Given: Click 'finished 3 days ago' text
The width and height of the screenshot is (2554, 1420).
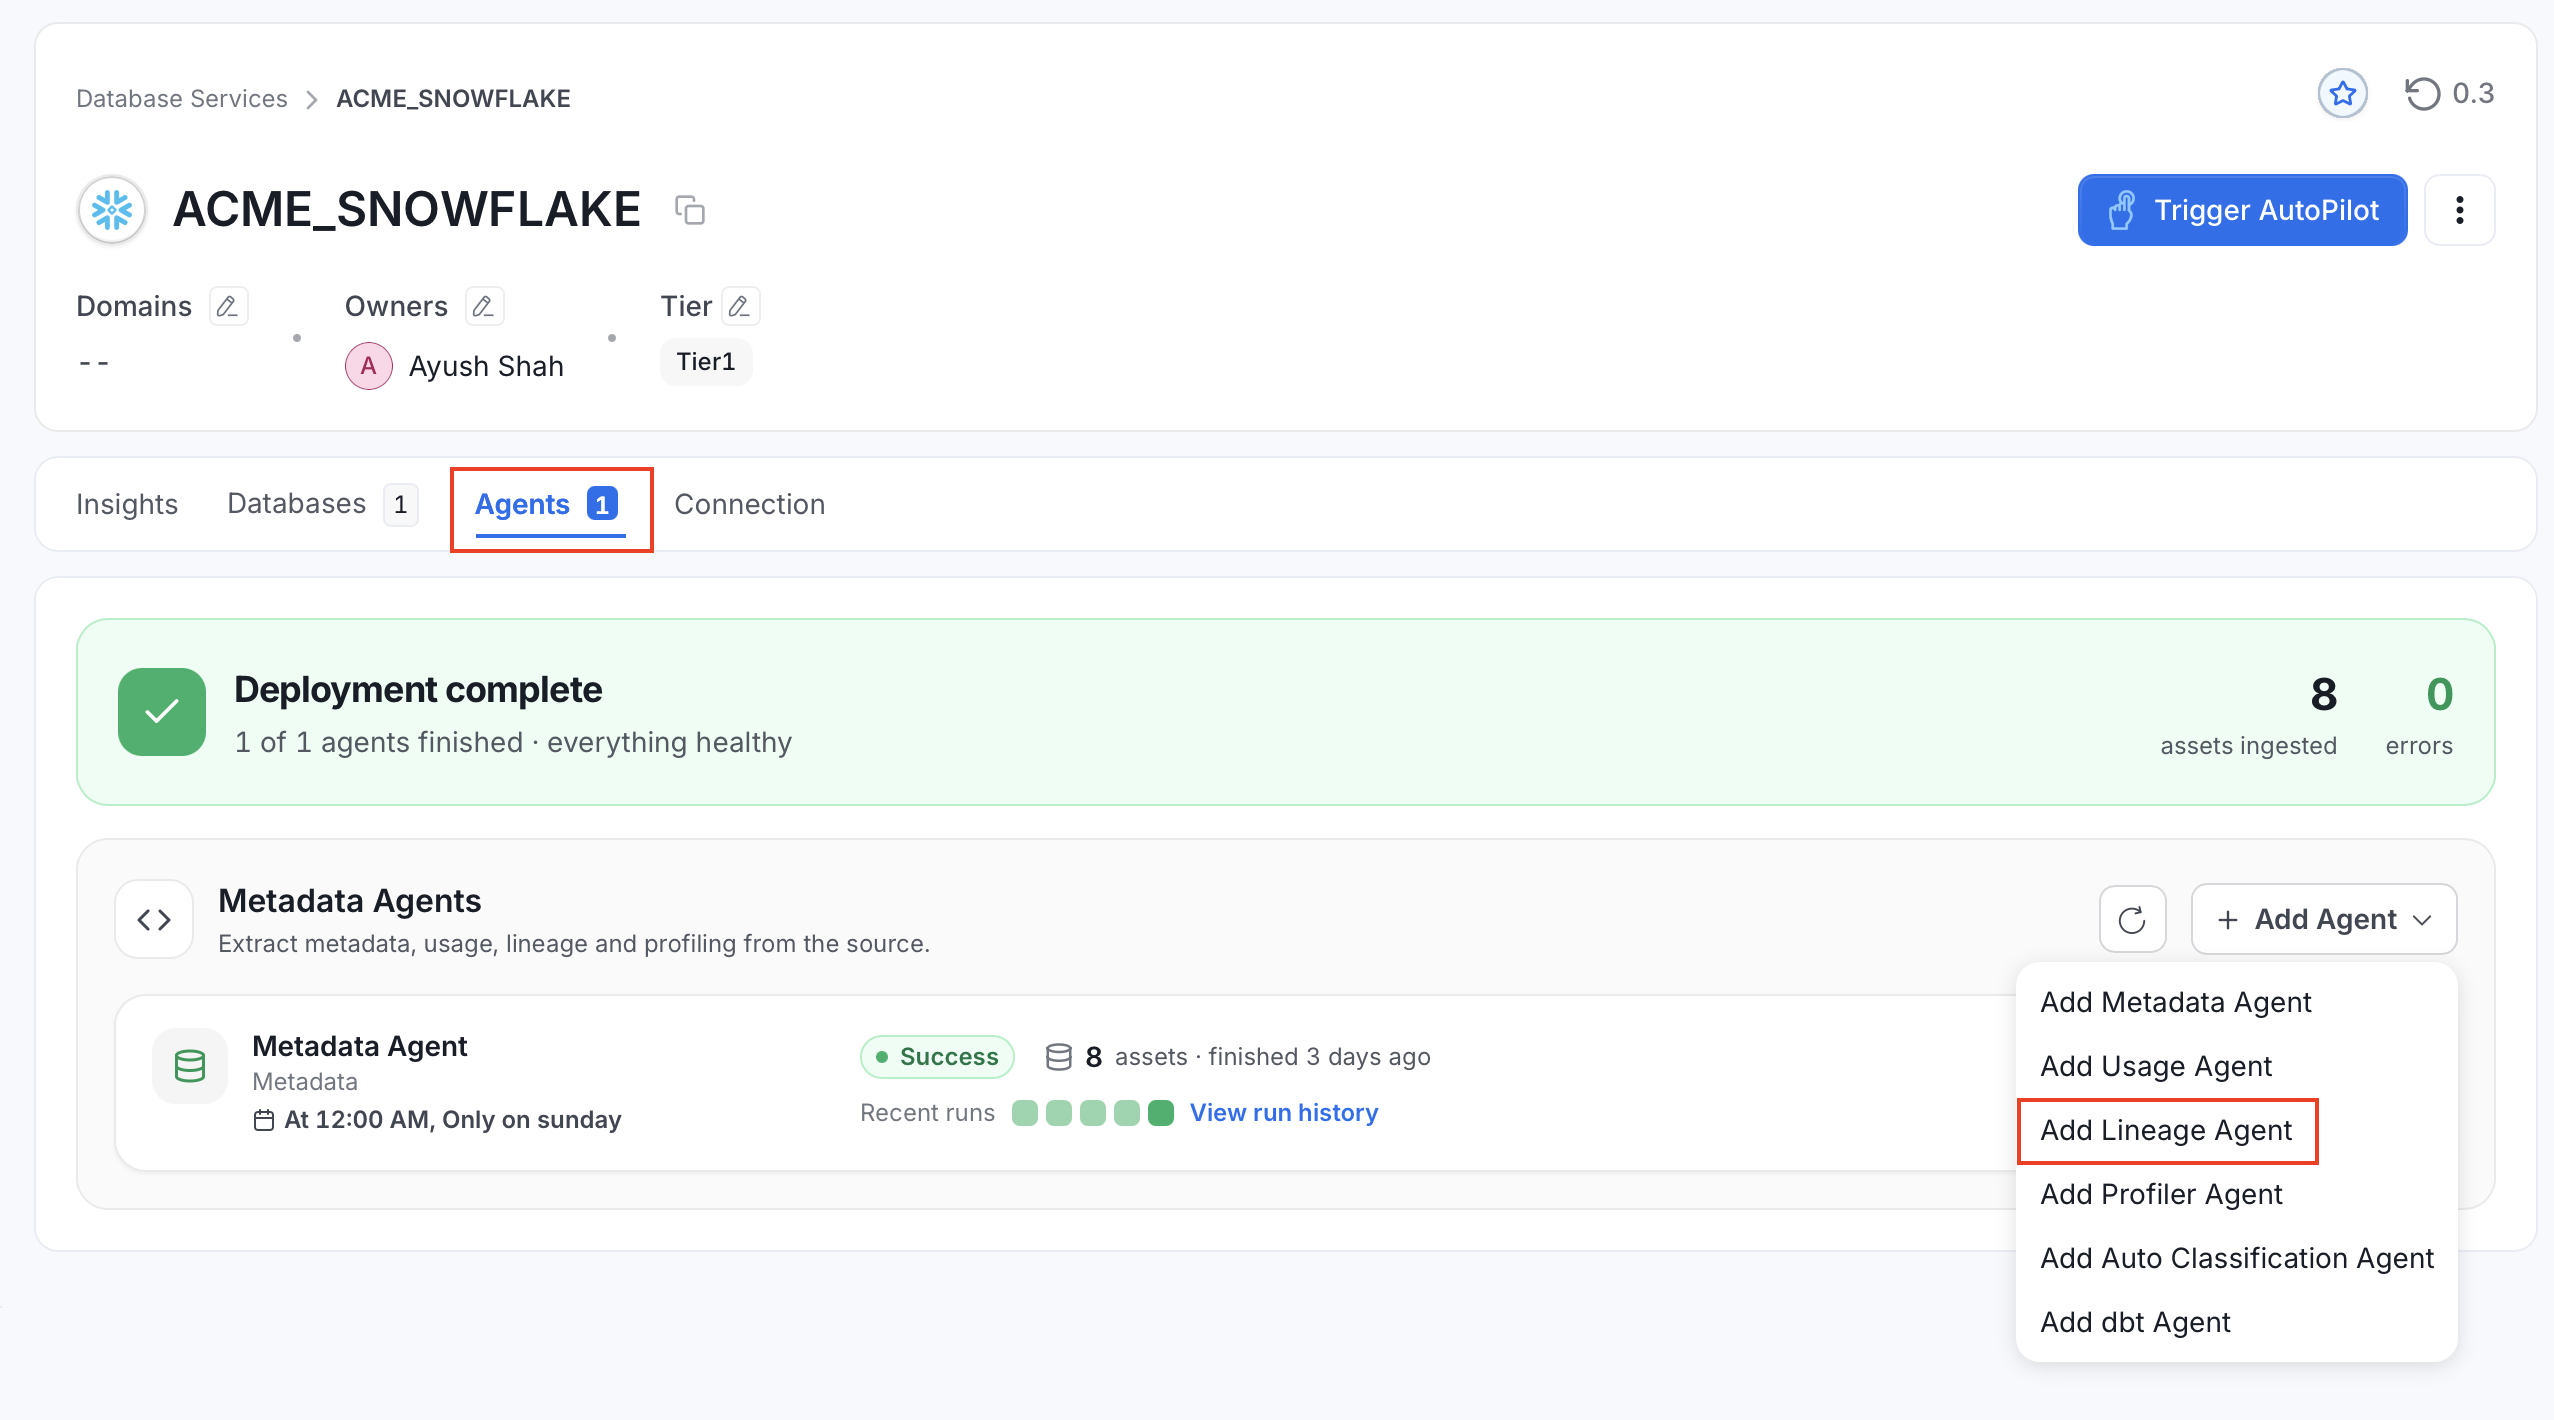Looking at the screenshot, I should tap(1319, 1057).
